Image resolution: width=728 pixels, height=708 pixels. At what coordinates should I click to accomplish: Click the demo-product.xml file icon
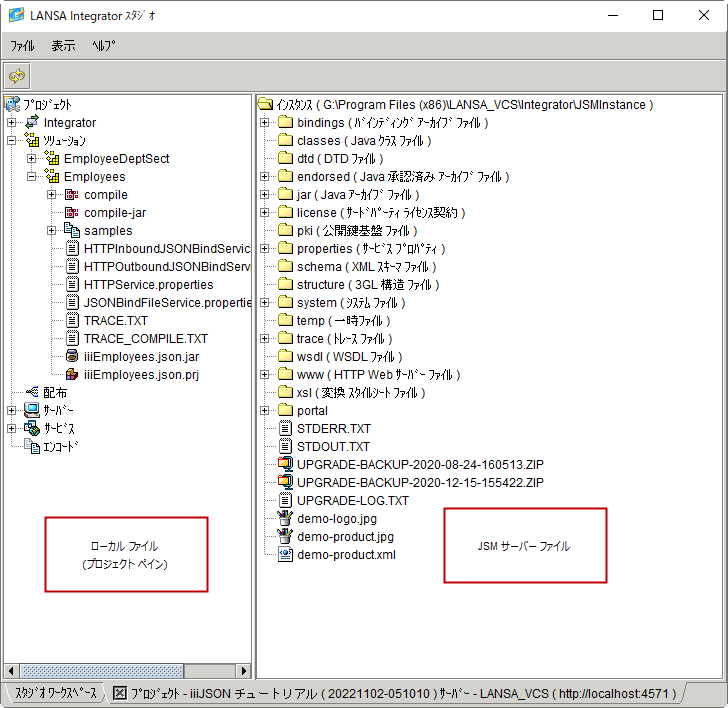click(x=285, y=554)
